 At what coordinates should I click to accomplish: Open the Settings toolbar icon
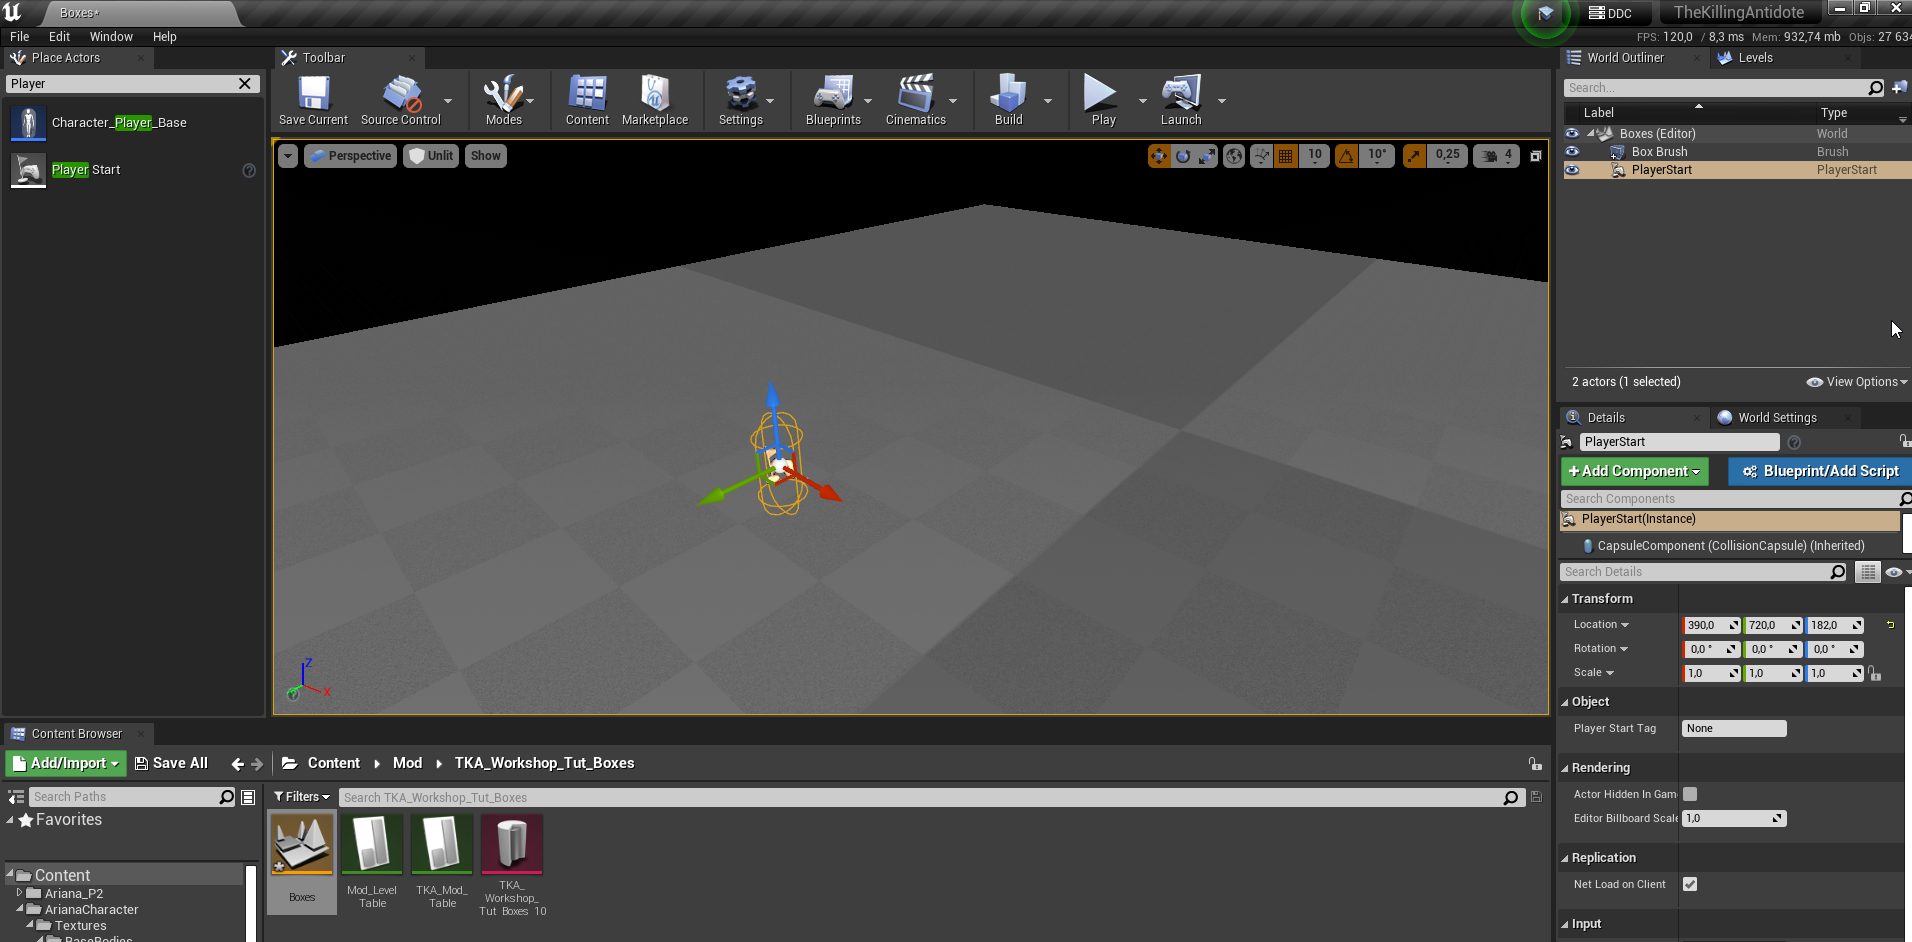coord(740,100)
